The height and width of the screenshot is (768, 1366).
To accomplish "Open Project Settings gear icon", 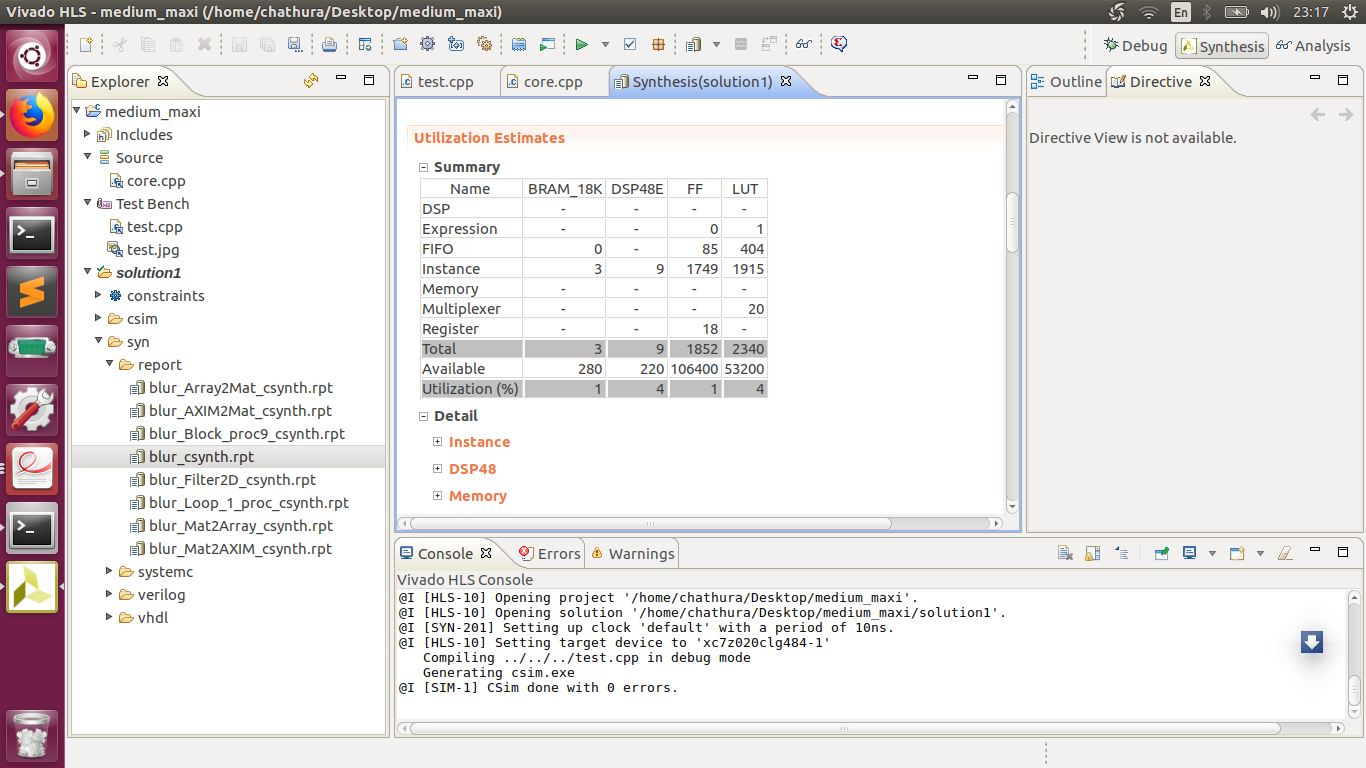I will point(428,45).
